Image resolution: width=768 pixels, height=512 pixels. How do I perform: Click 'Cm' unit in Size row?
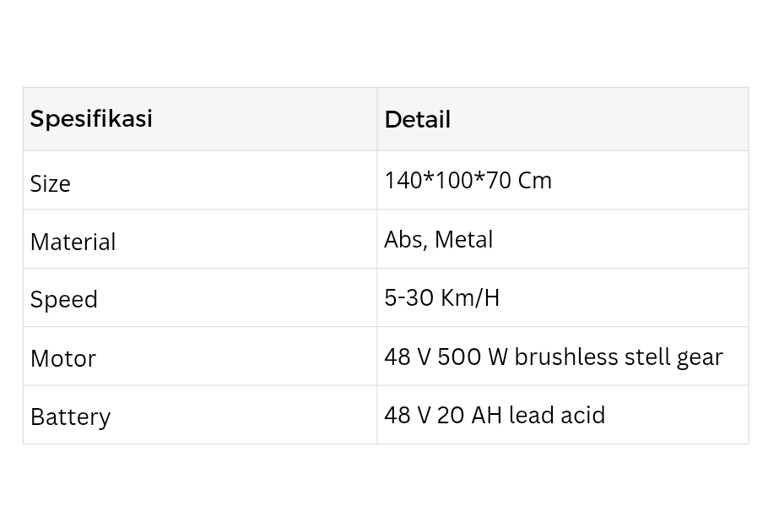tap(535, 180)
